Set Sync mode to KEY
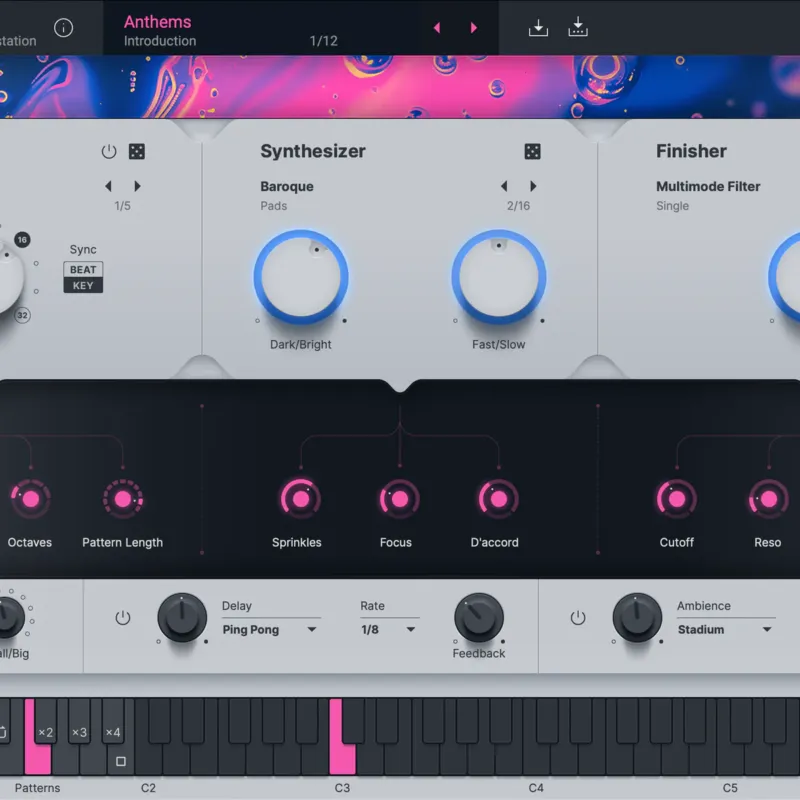Screen dimensions: 800x800 point(83,286)
